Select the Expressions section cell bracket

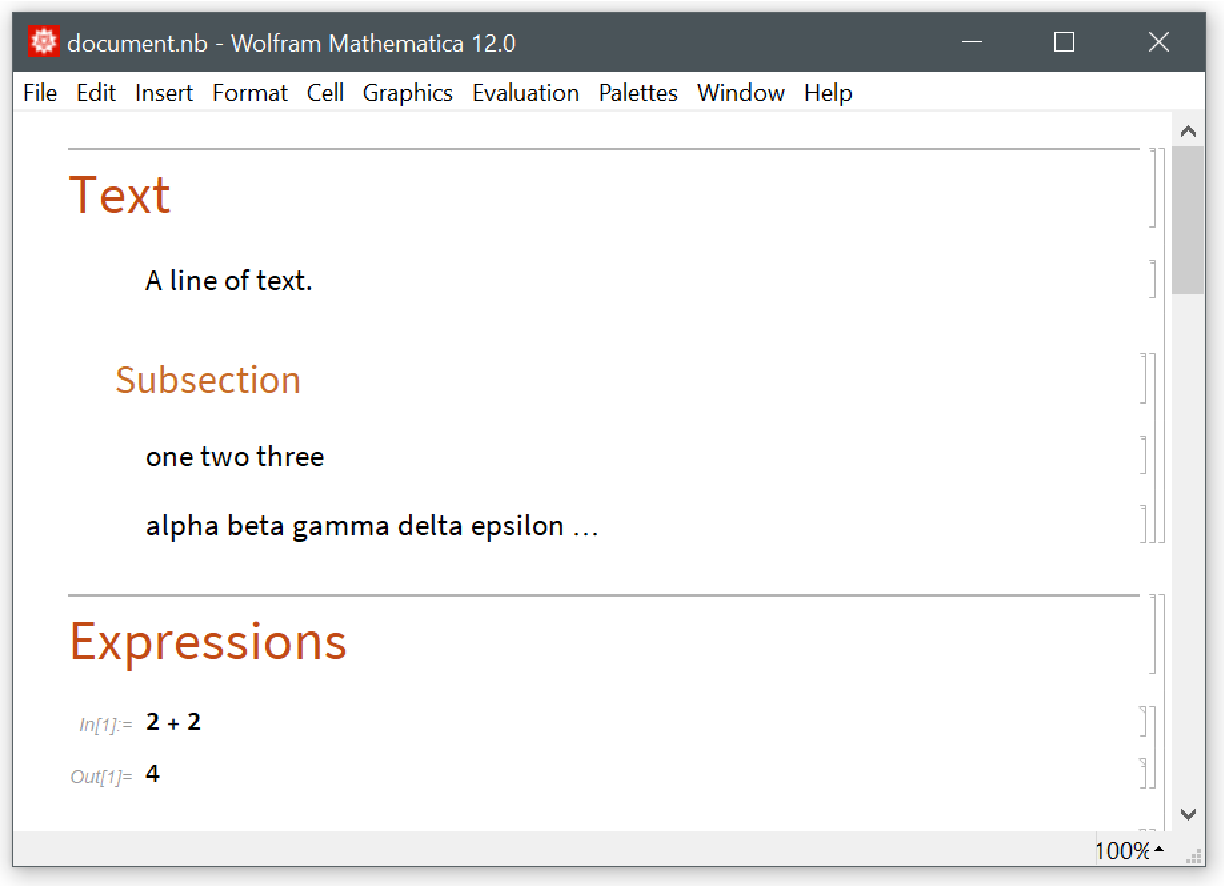coord(1153,634)
